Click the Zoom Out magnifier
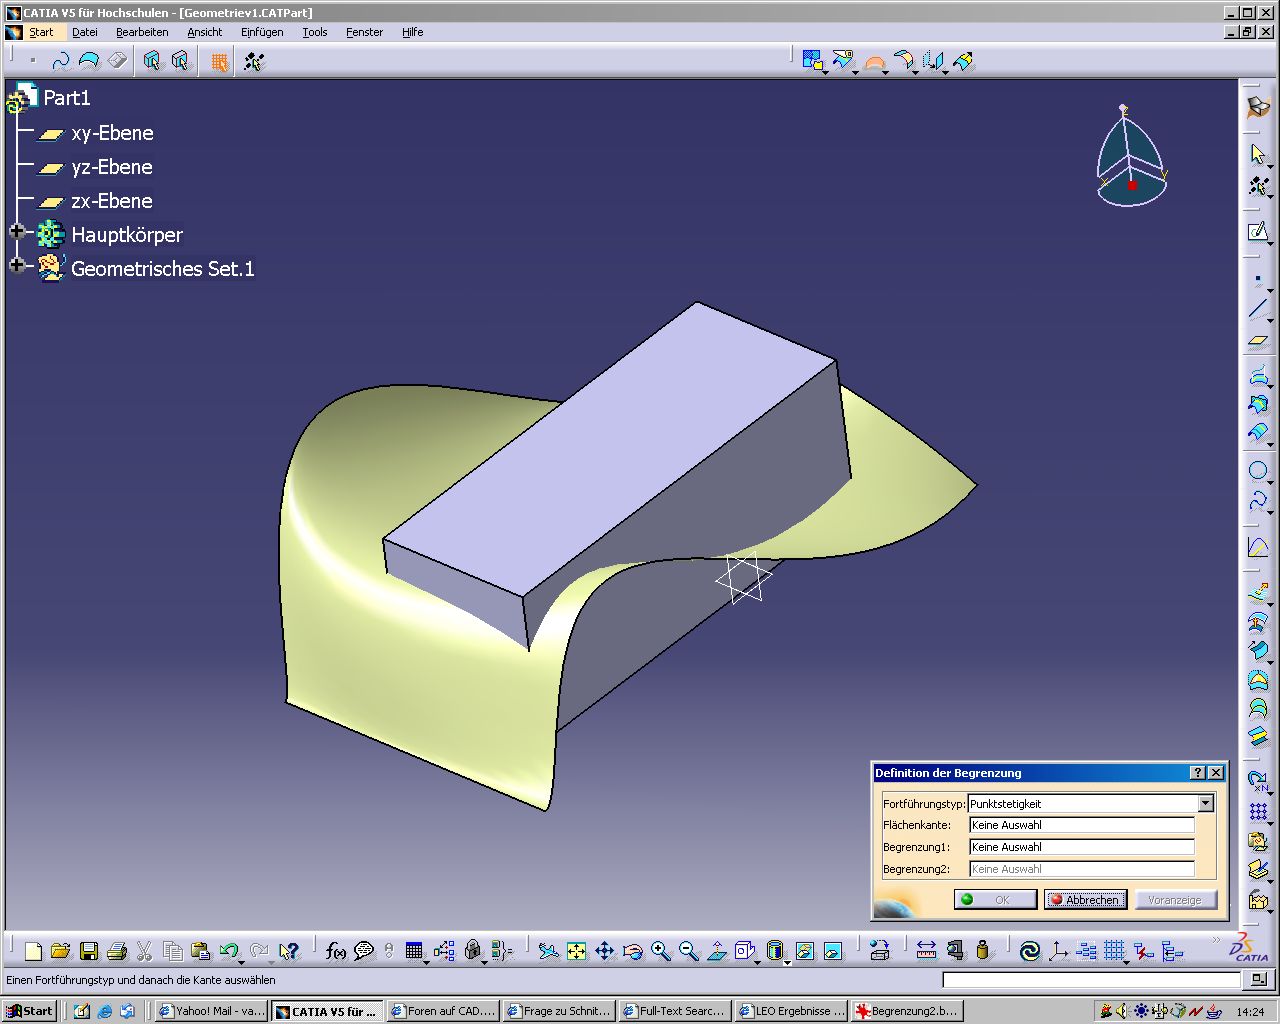Image resolution: width=1280 pixels, height=1024 pixels. coord(689,951)
